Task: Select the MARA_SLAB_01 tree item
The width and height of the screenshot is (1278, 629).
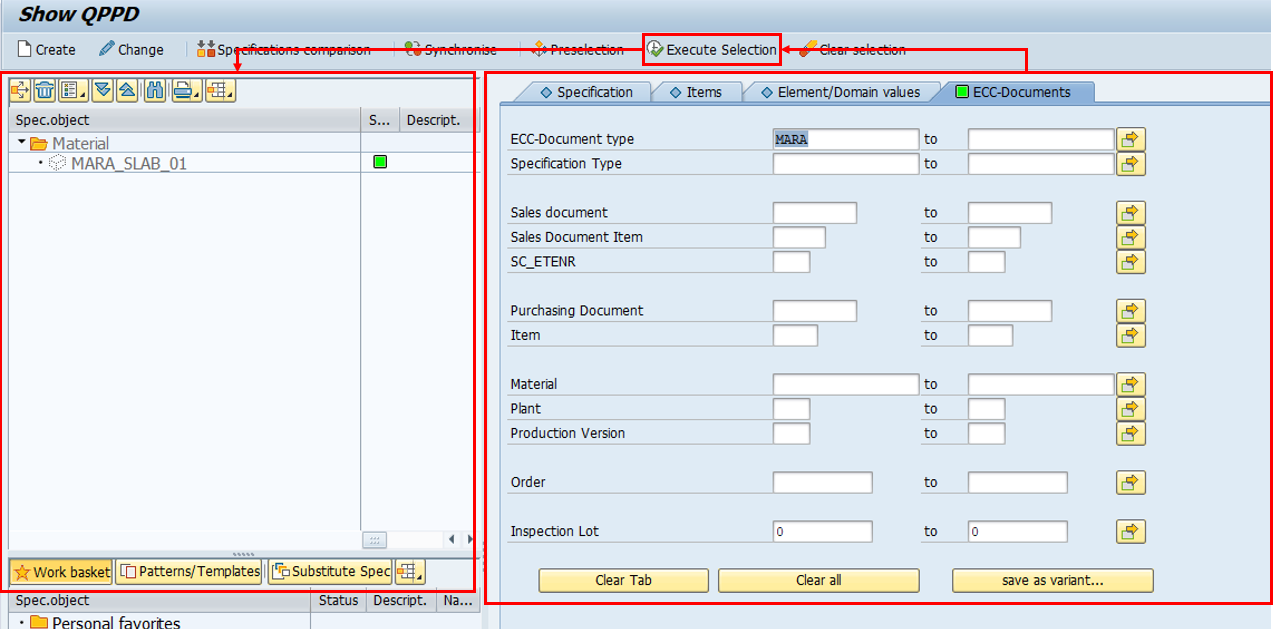Action: (x=128, y=163)
